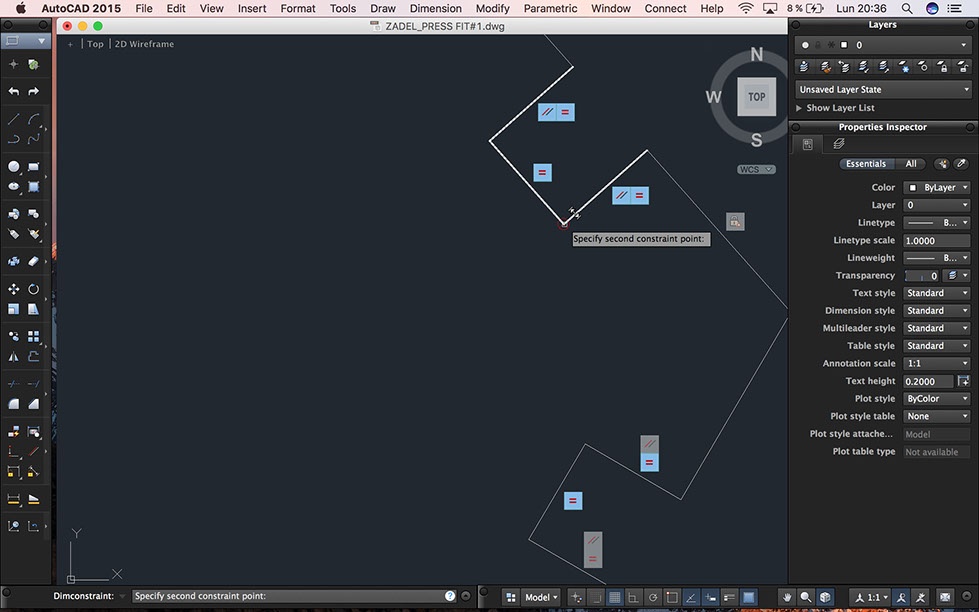
Task: Select the Rotate tool
Action: (x=34, y=289)
